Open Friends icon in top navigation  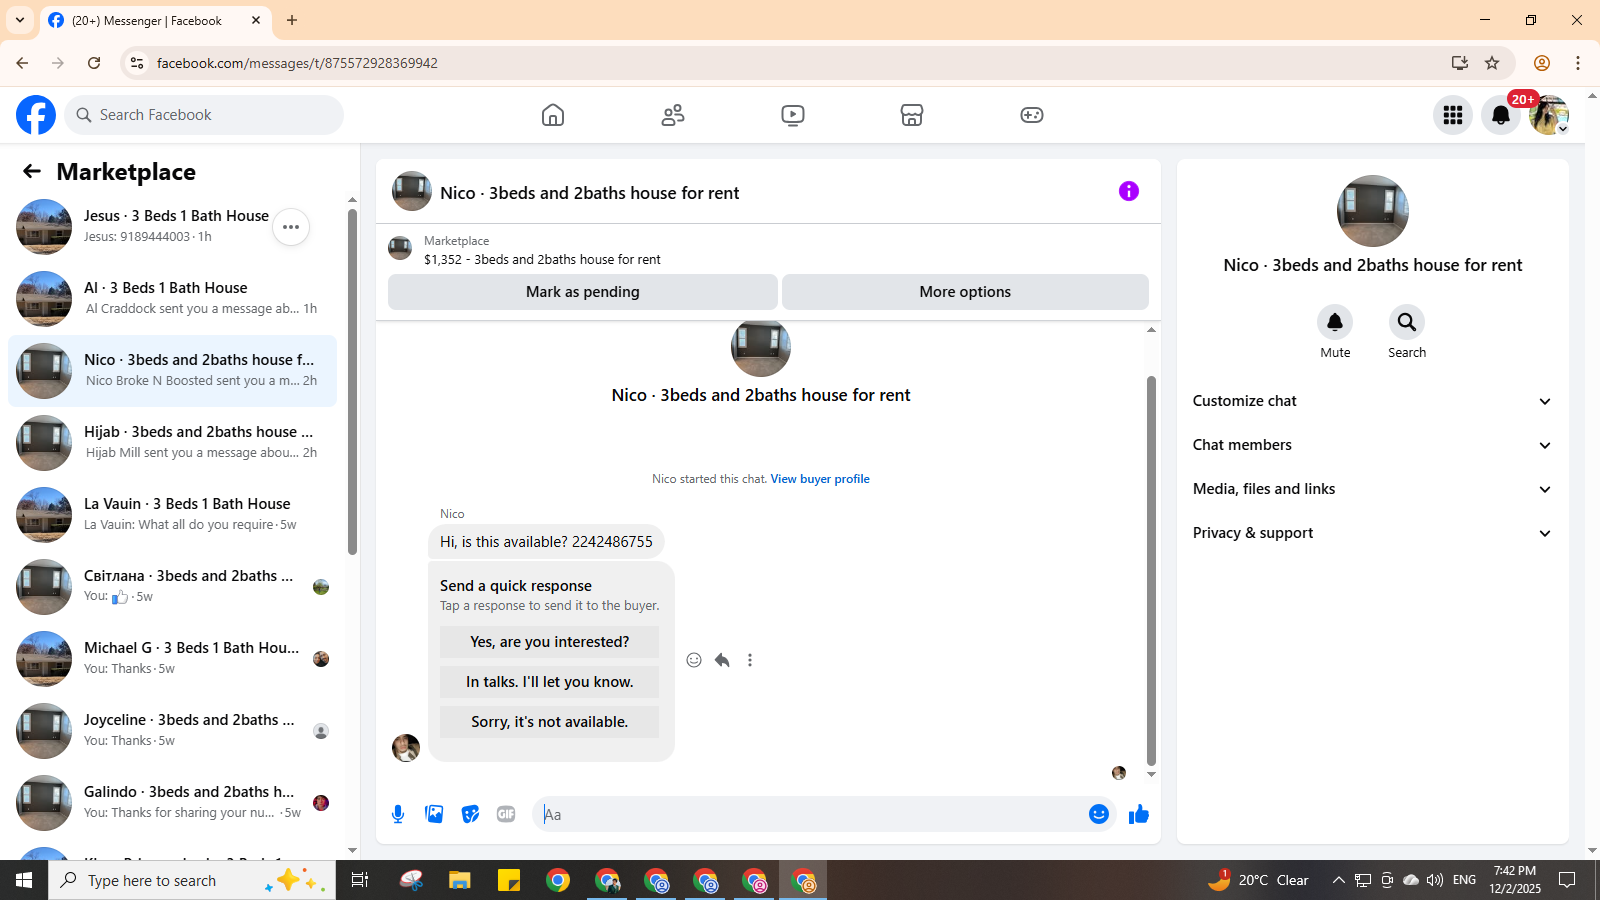click(673, 115)
